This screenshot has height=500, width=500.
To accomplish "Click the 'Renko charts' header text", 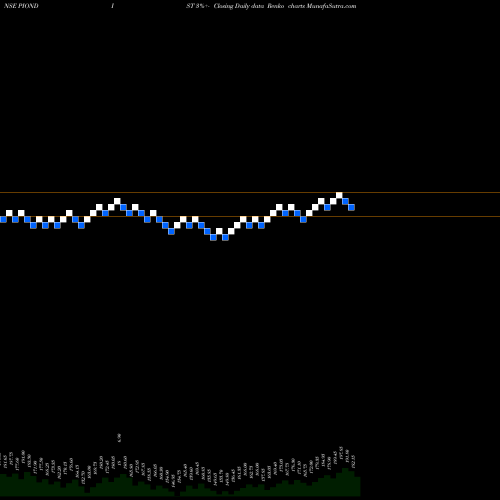I will [286, 6].
